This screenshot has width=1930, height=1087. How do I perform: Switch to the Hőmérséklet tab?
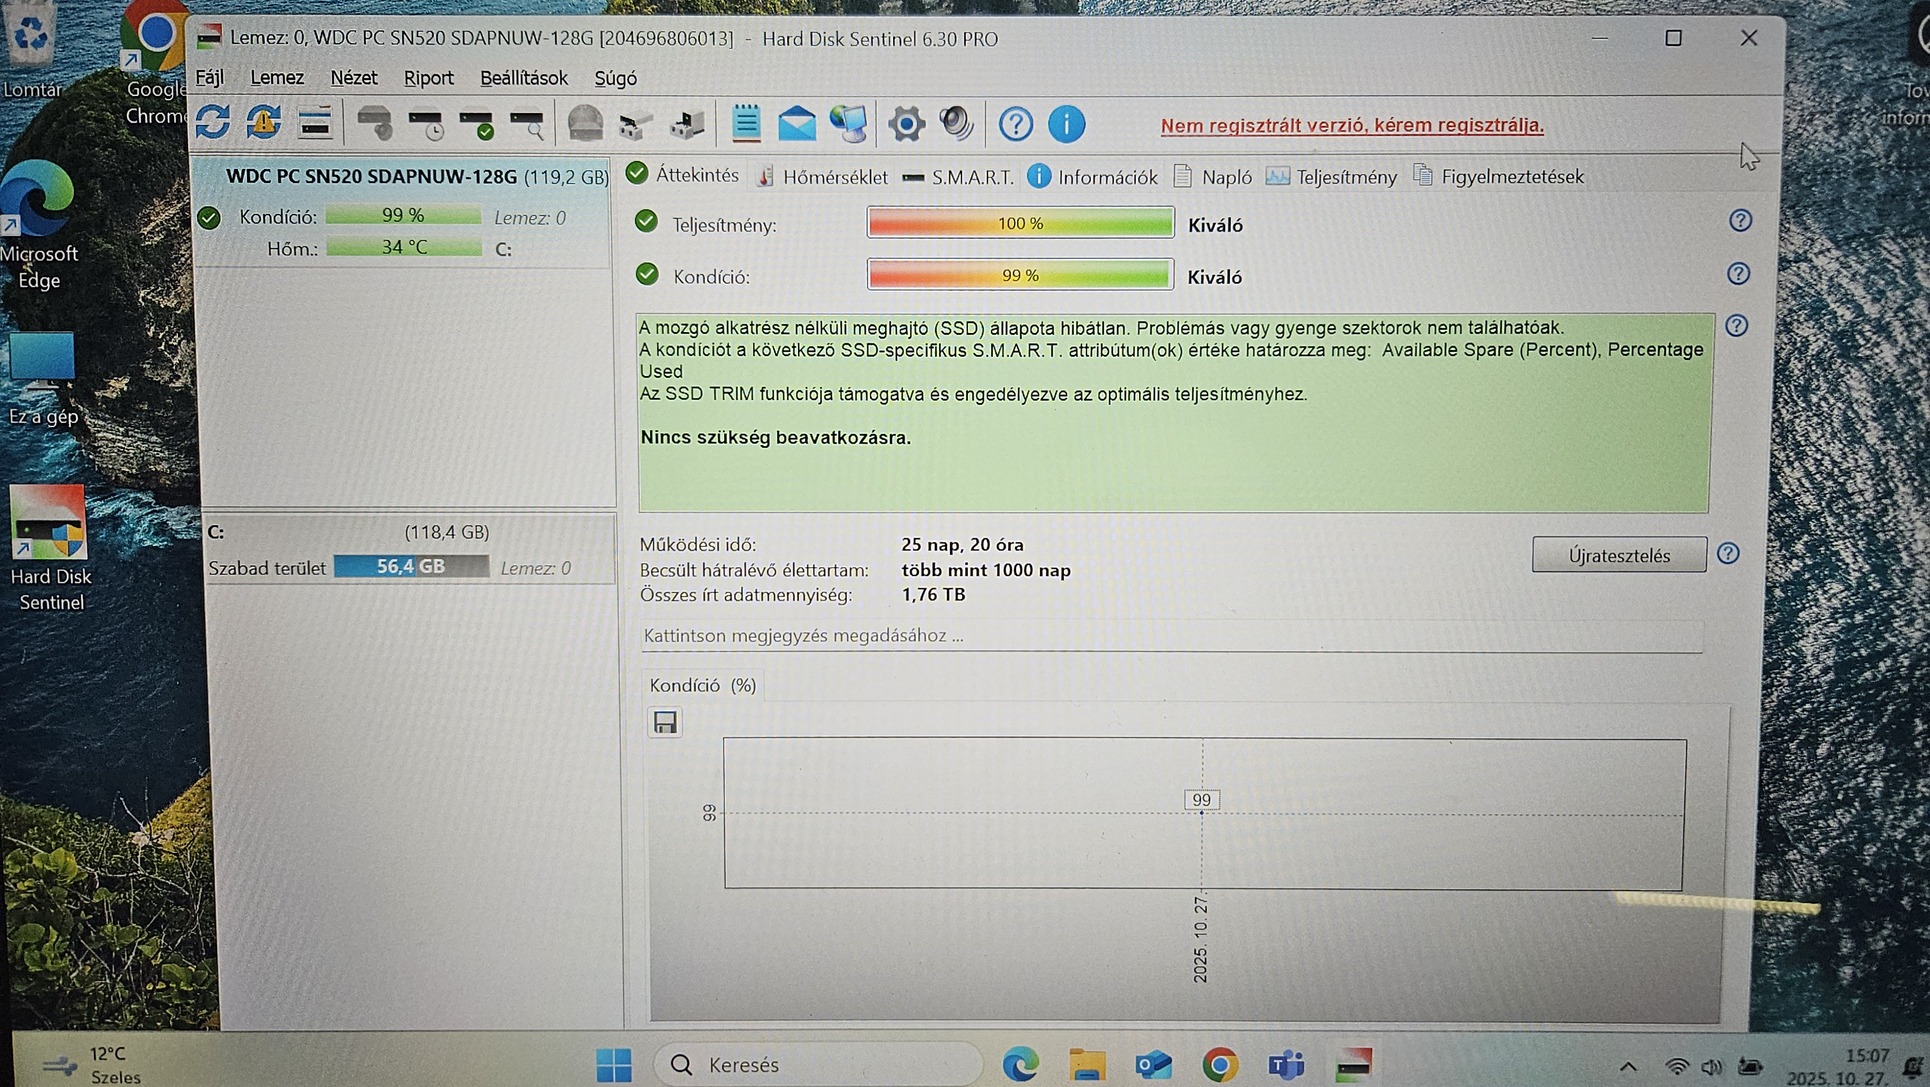point(822,177)
